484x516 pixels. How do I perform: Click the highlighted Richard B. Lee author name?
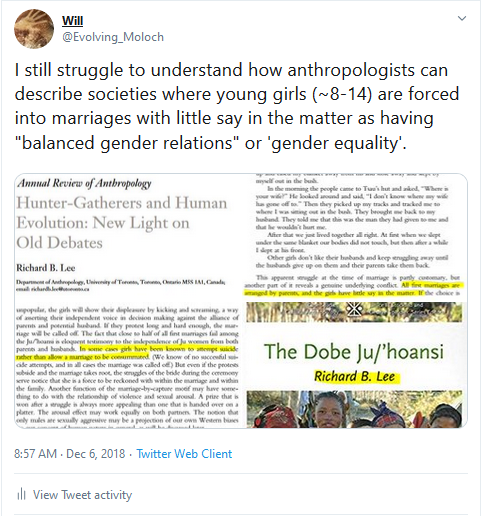[356, 377]
